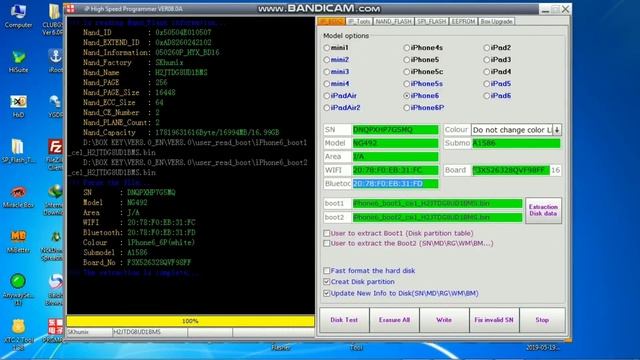Click the Fix invalid SN button
Image resolution: width=640 pixels, height=360 pixels.
[494, 320]
